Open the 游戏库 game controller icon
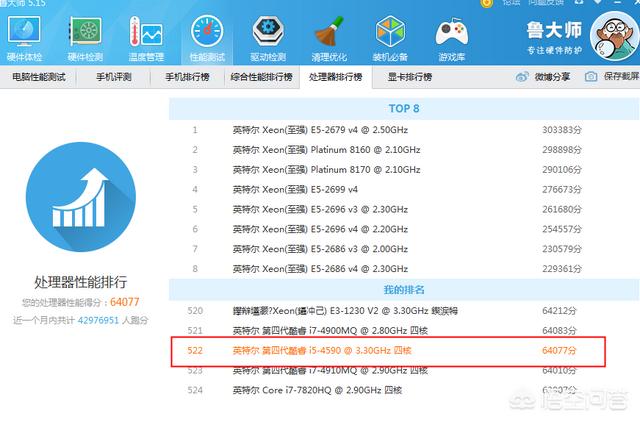 pos(451,38)
